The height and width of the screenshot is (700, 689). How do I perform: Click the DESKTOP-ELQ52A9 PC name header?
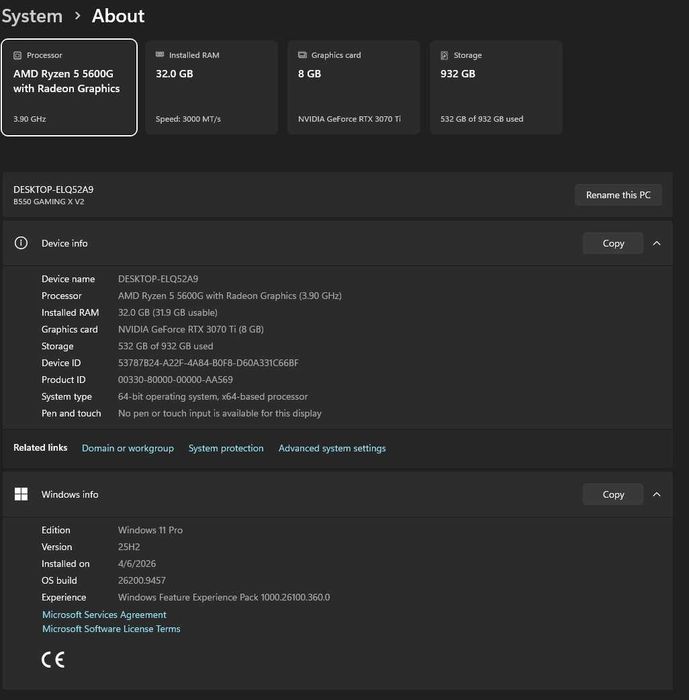54,189
